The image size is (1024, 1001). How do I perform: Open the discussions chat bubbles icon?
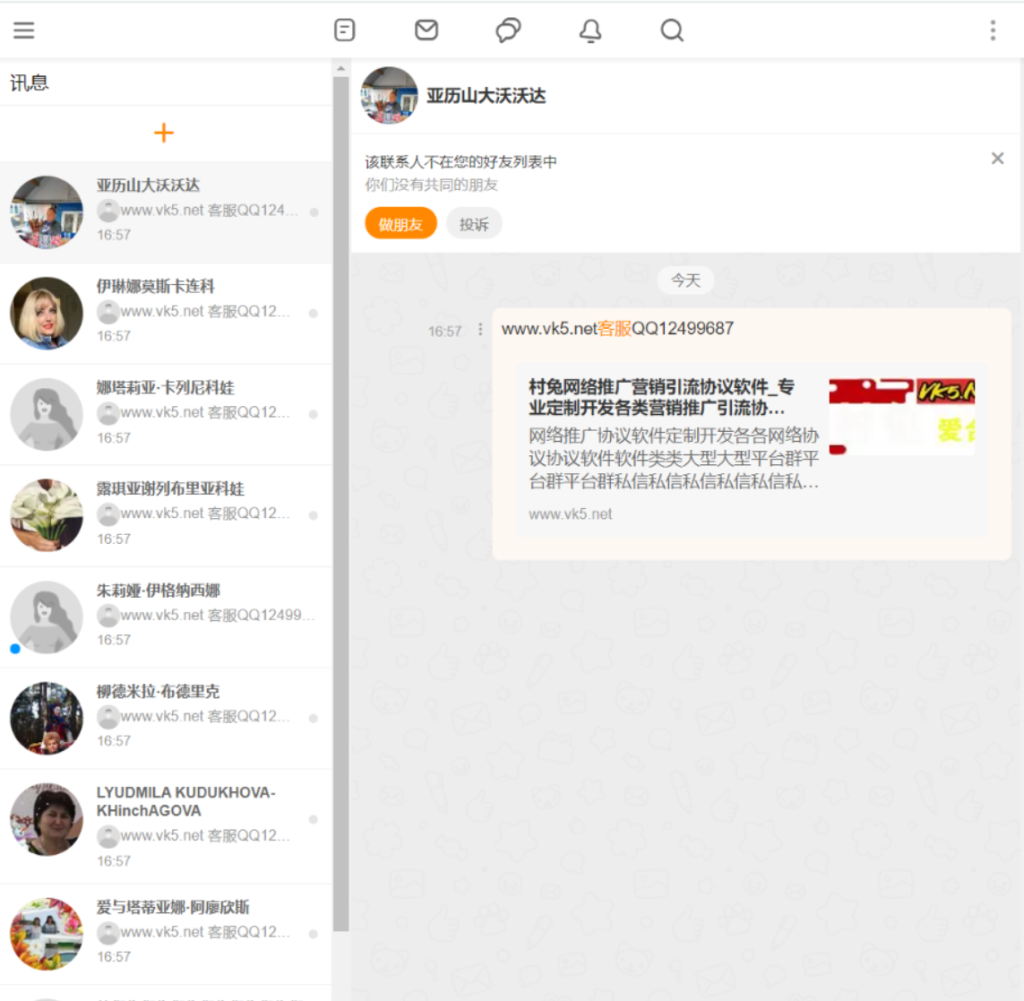(508, 30)
